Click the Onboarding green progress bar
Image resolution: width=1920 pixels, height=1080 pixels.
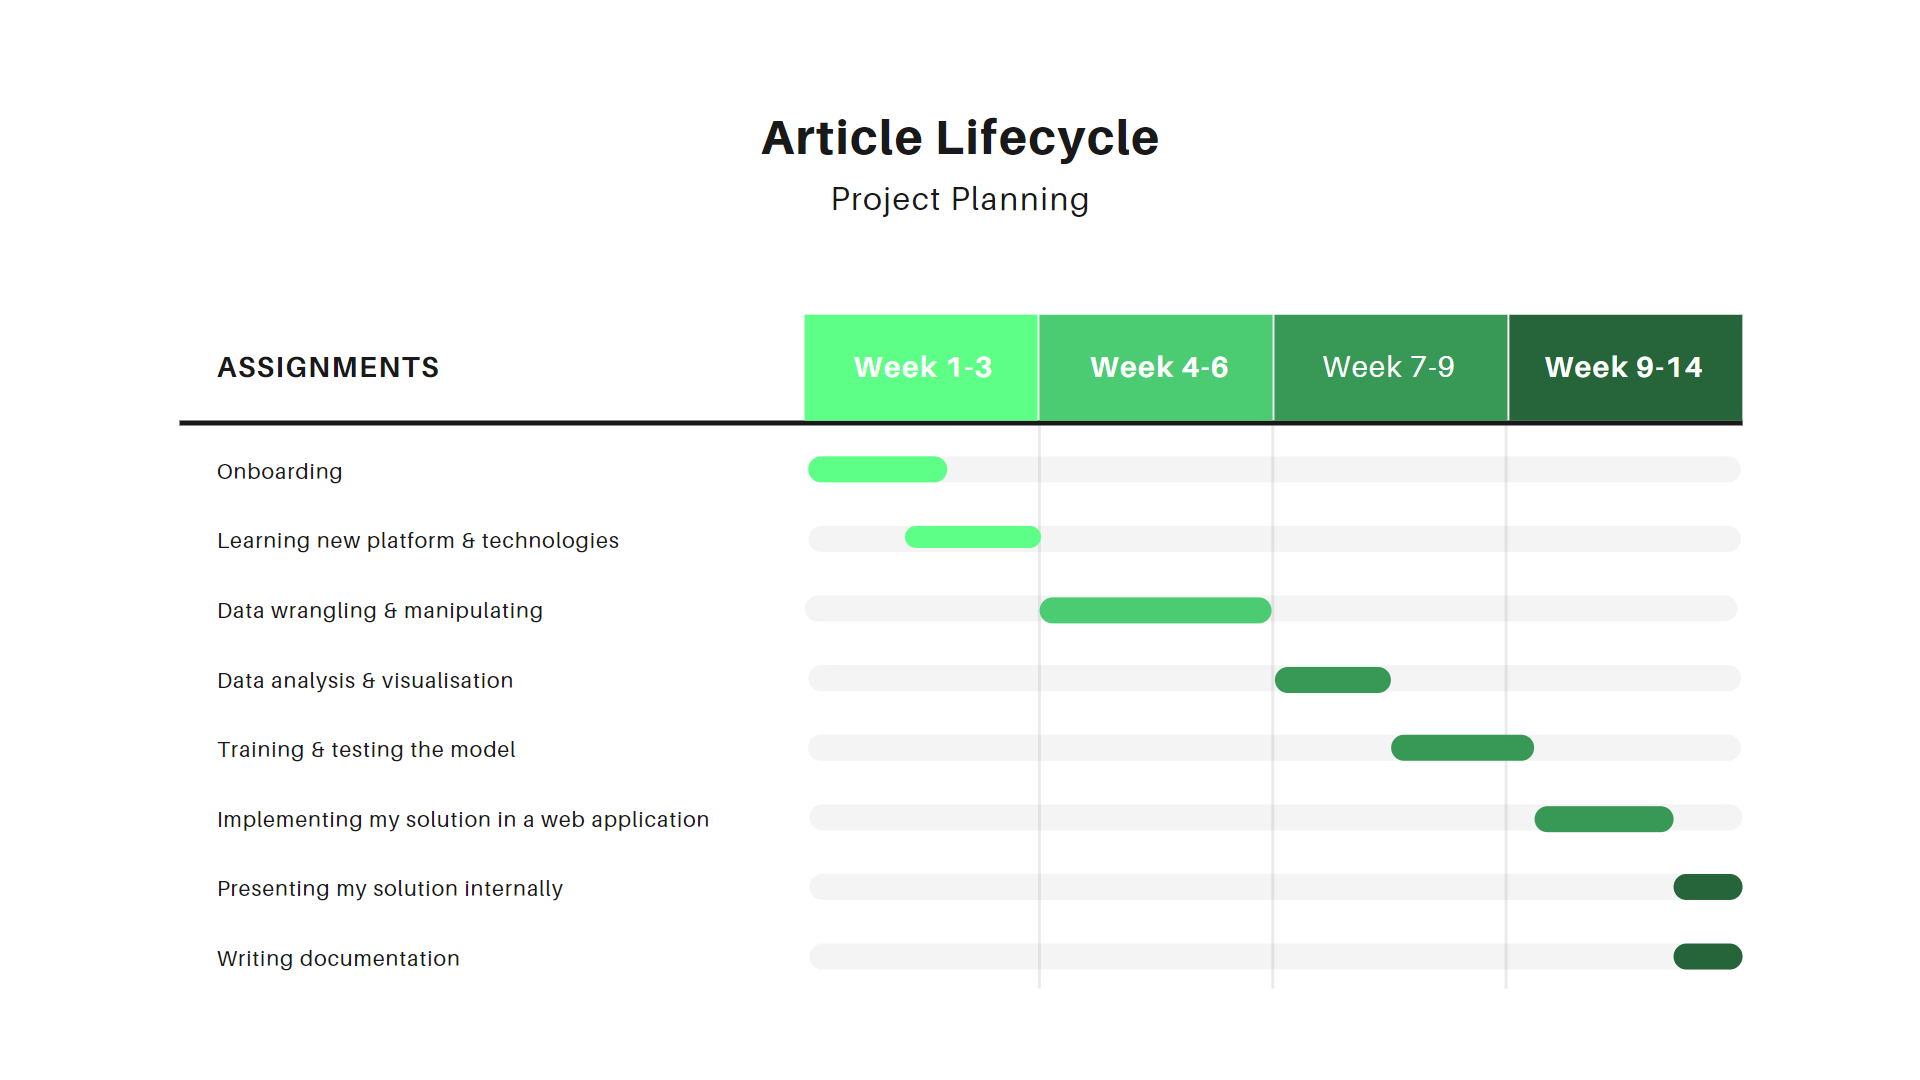(x=877, y=469)
